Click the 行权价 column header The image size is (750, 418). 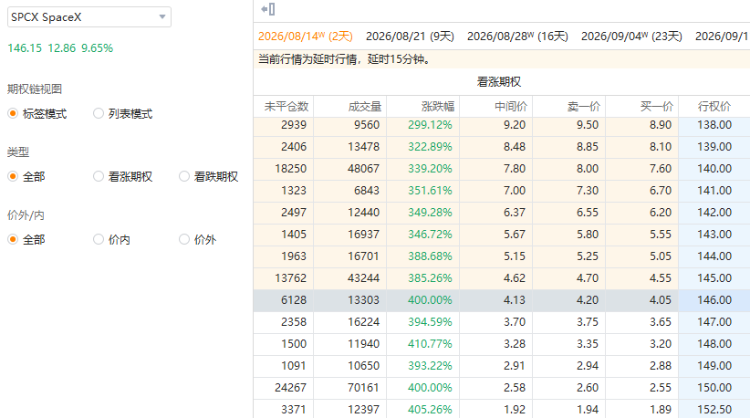(714, 106)
